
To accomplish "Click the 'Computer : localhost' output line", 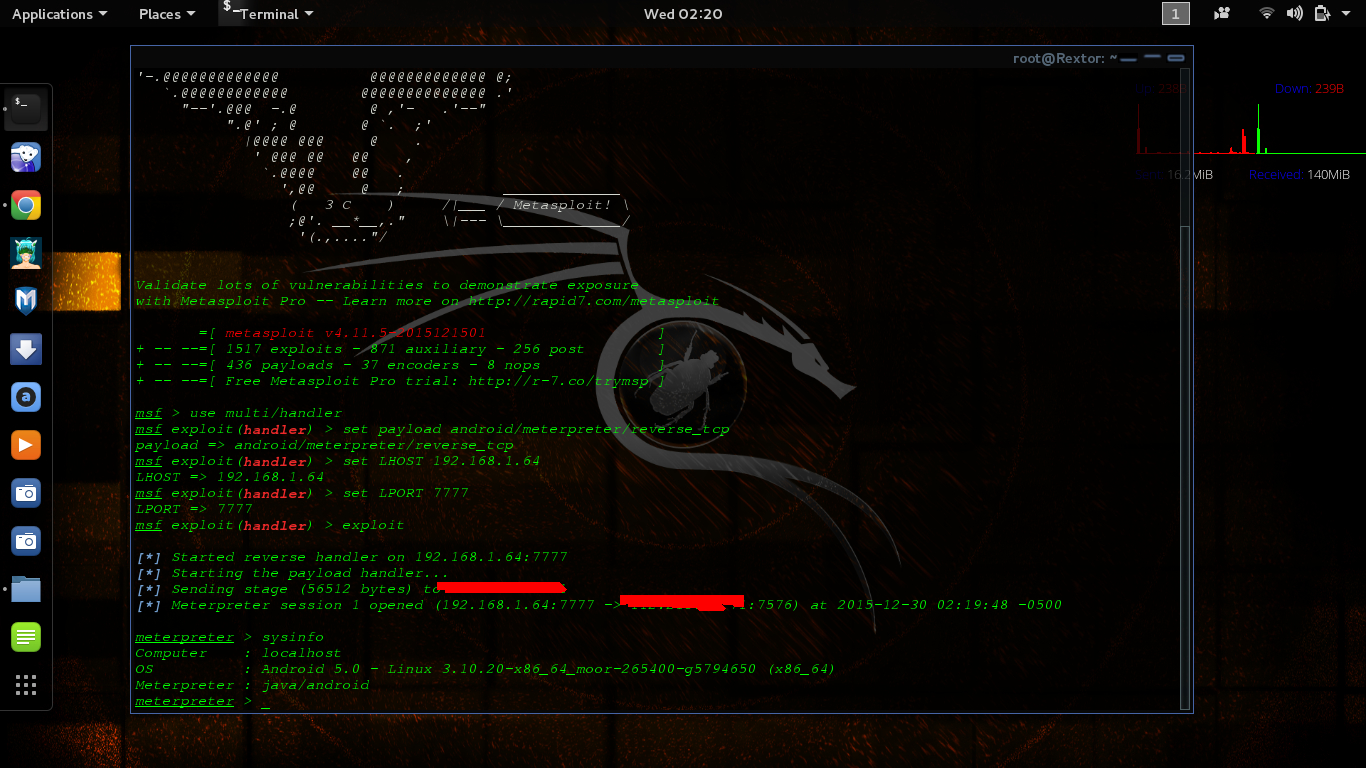I will tap(238, 653).
